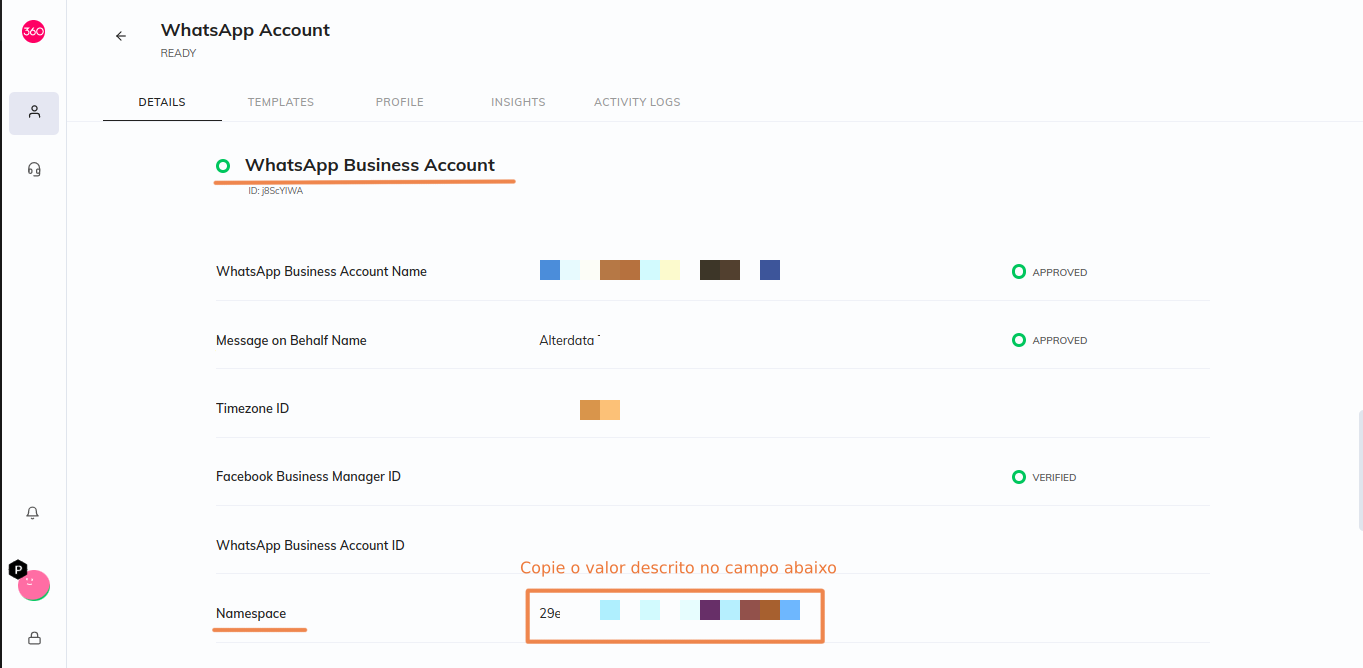The image size is (1363, 668).
Task: Switch to the Profile tab
Action: (x=400, y=102)
